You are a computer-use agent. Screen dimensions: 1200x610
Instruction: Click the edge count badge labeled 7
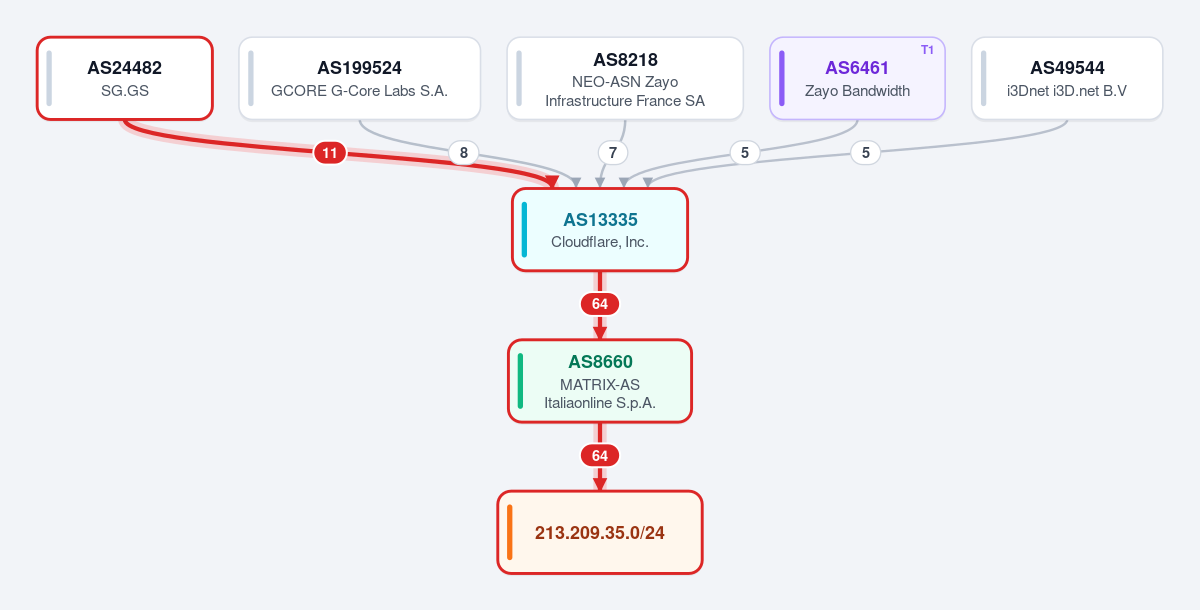(x=613, y=153)
